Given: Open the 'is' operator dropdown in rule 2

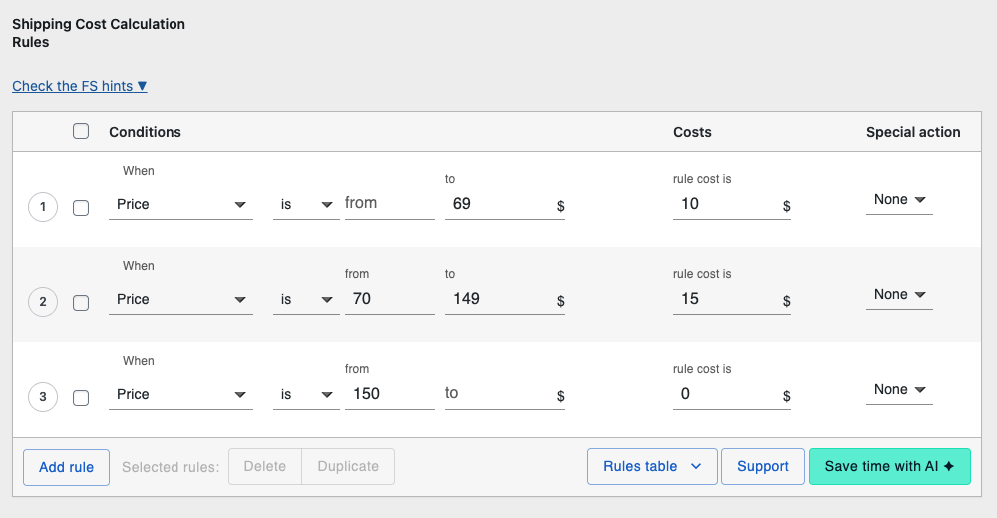Looking at the screenshot, I should (305, 299).
